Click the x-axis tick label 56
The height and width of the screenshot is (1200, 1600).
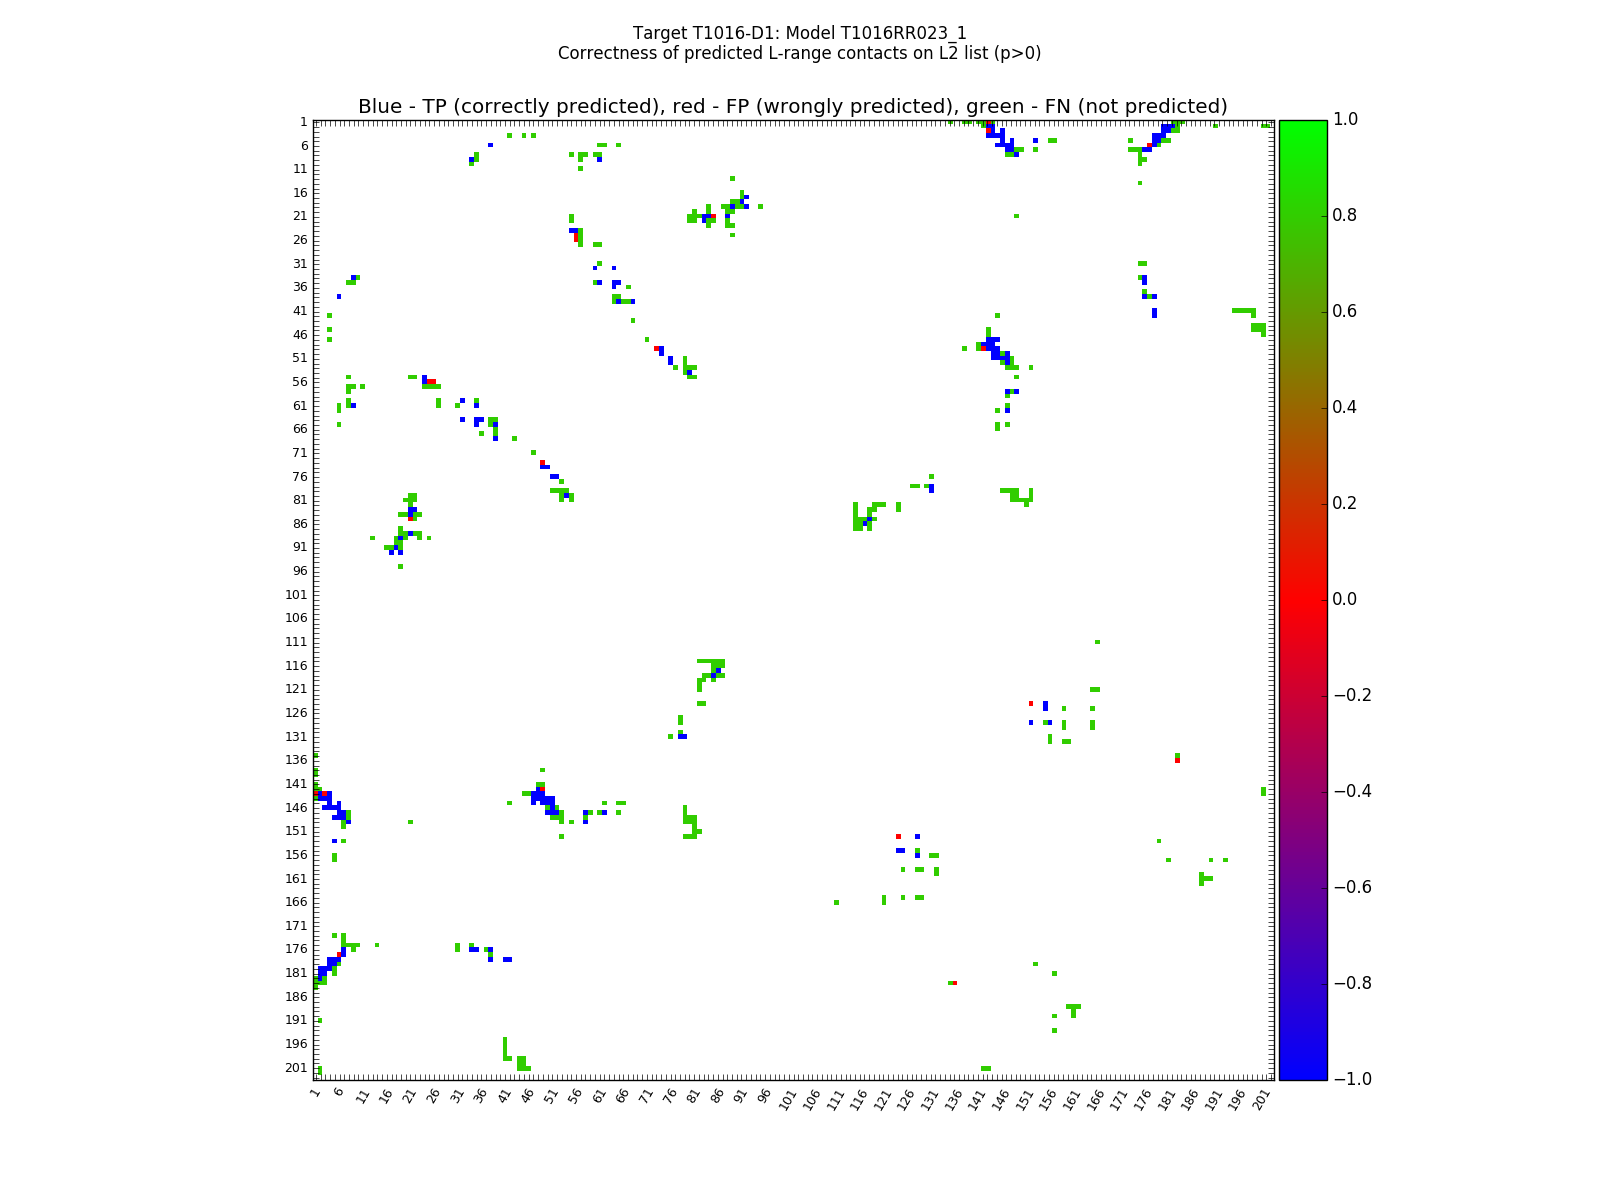pyautogui.click(x=575, y=1097)
